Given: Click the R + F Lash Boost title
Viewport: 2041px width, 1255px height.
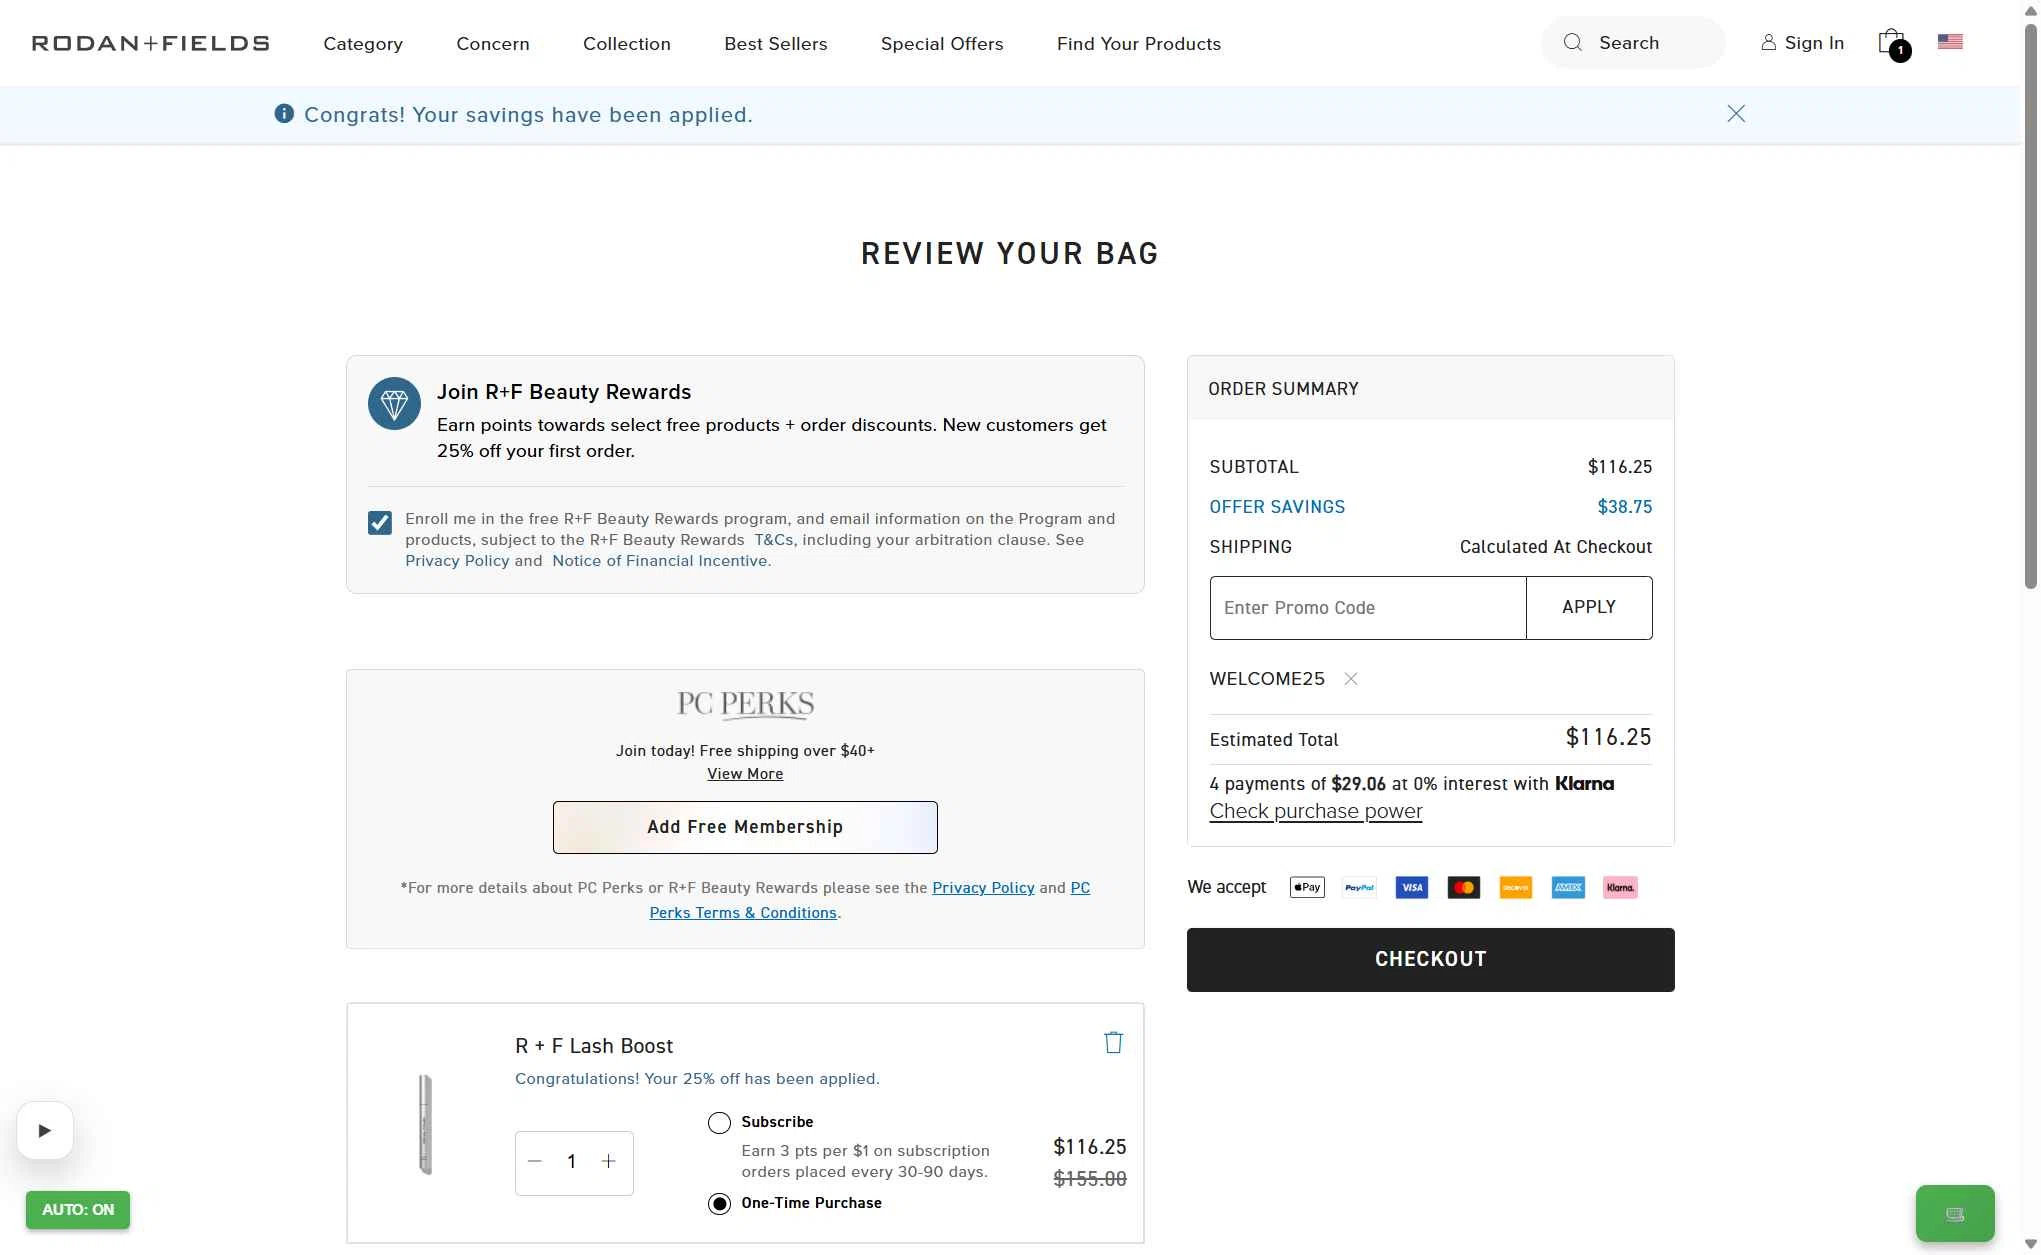Looking at the screenshot, I should click(x=594, y=1046).
